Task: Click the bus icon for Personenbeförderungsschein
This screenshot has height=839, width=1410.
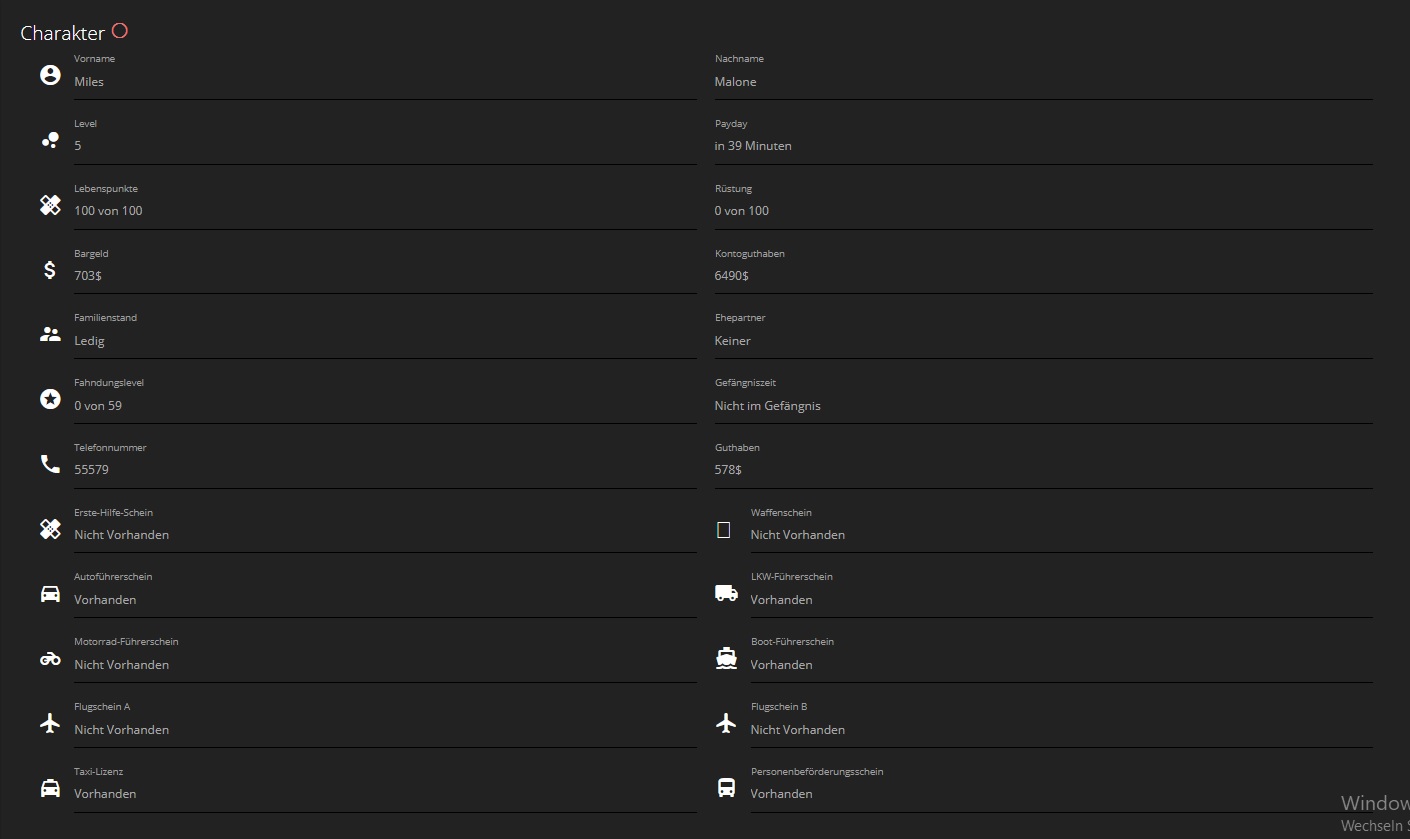Action: tap(726, 788)
